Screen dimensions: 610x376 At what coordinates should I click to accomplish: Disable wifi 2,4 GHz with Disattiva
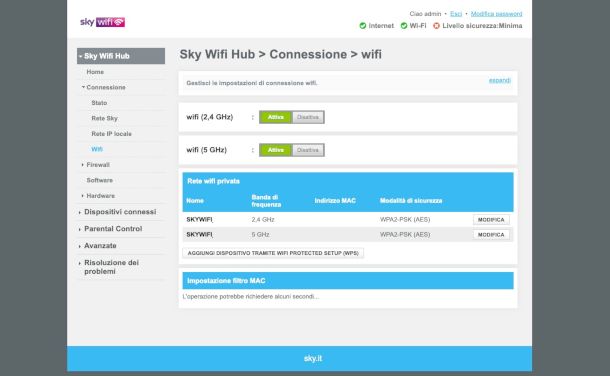(308, 117)
